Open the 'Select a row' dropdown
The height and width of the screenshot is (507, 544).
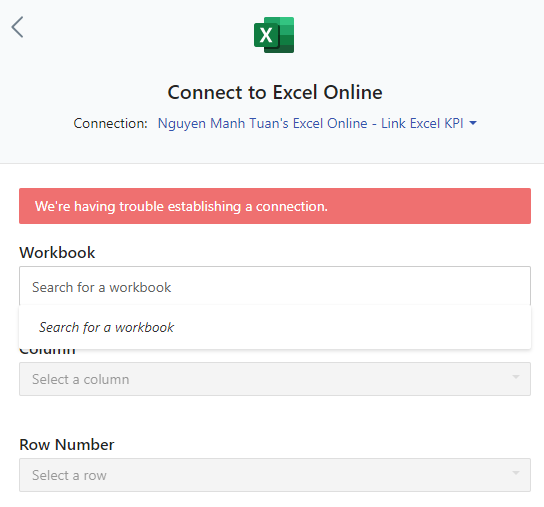(275, 475)
